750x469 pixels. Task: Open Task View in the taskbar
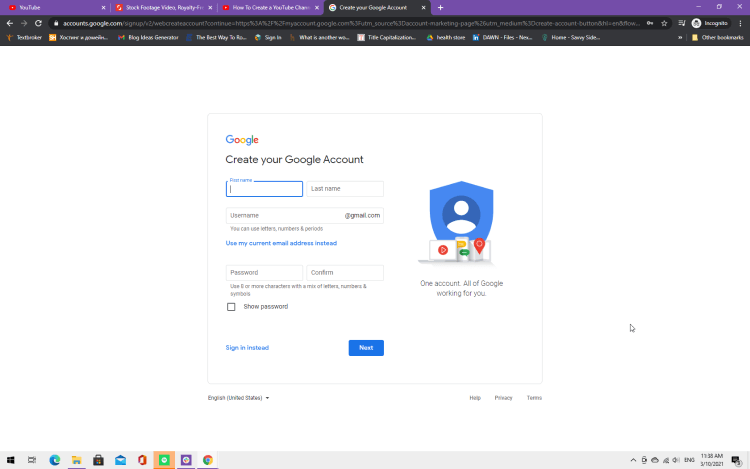(x=32, y=460)
